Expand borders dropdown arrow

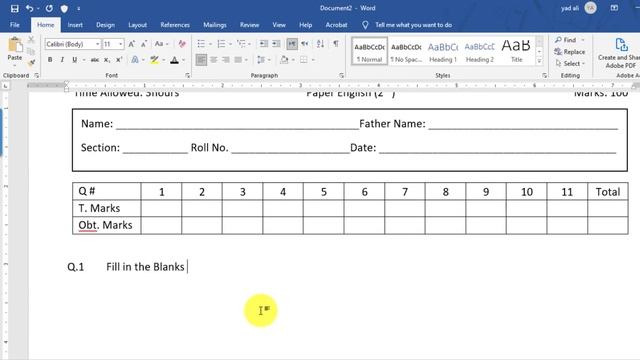click(x=313, y=60)
